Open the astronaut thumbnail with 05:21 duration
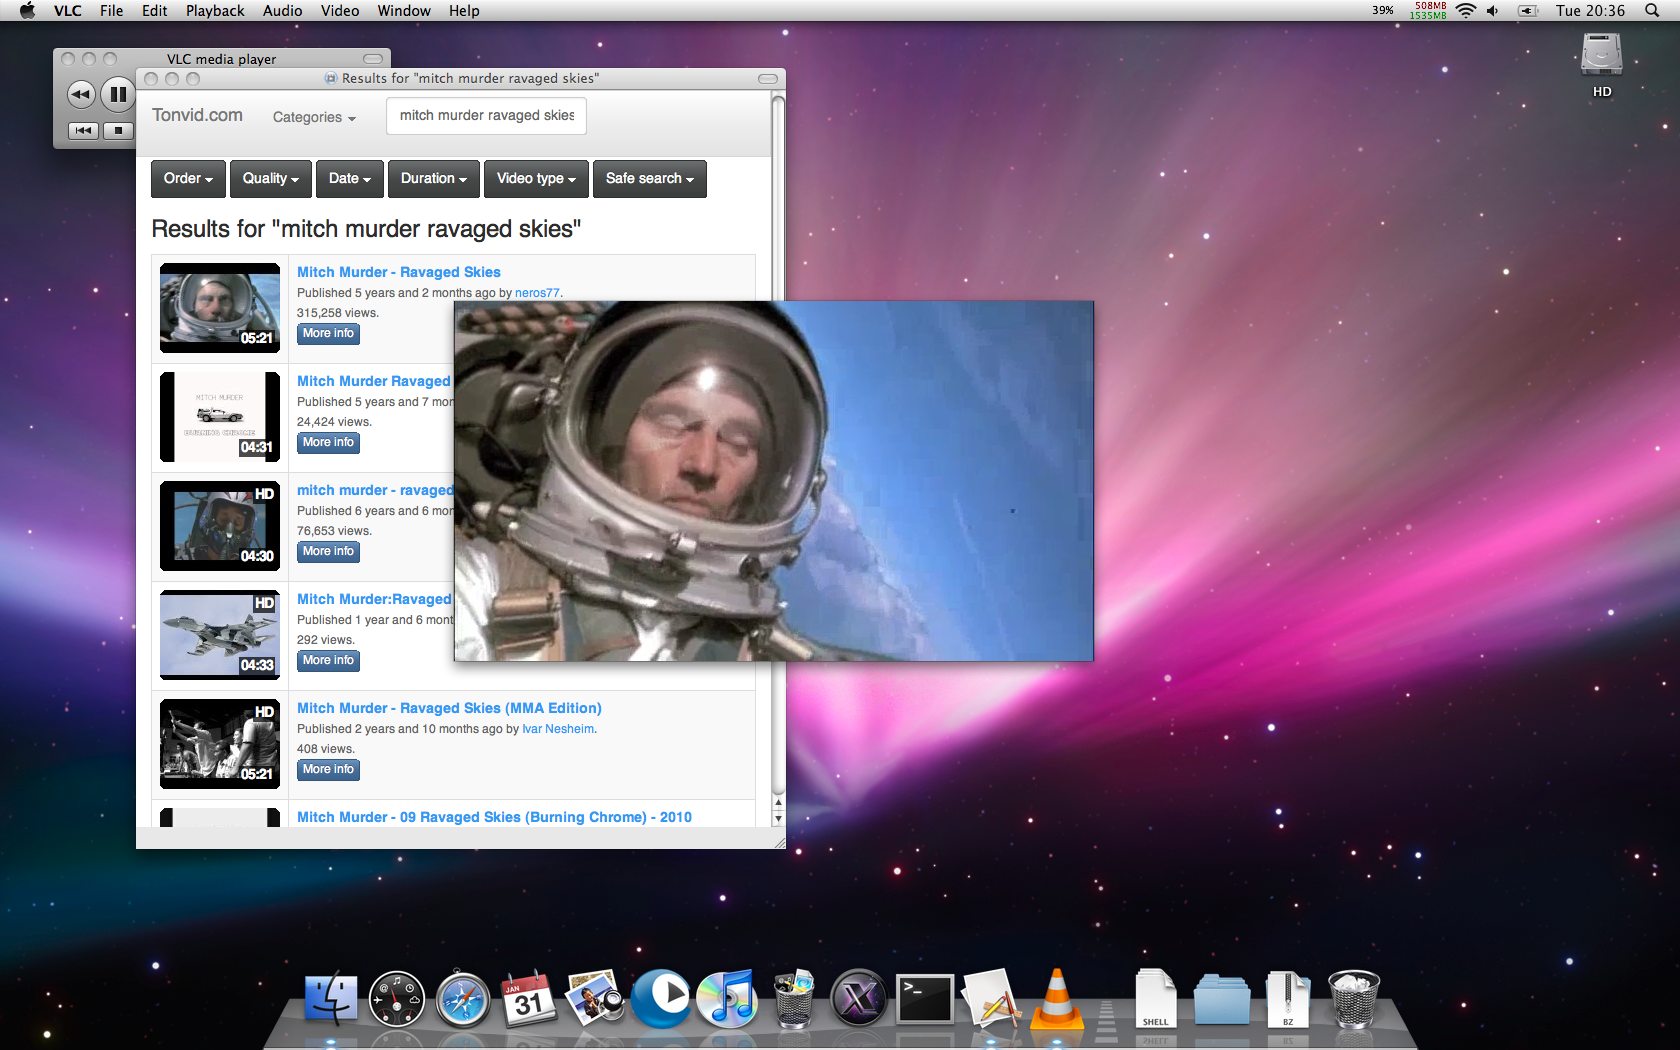The height and width of the screenshot is (1050, 1680). click(220, 308)
